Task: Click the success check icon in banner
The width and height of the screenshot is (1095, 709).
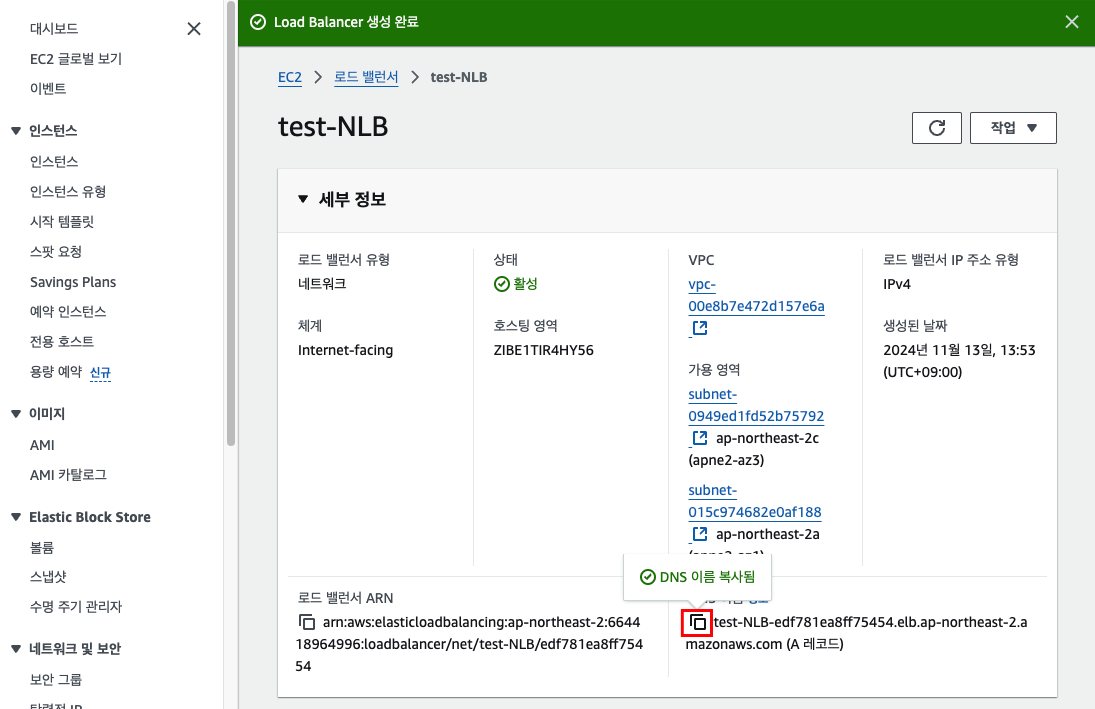Action: 258,22
